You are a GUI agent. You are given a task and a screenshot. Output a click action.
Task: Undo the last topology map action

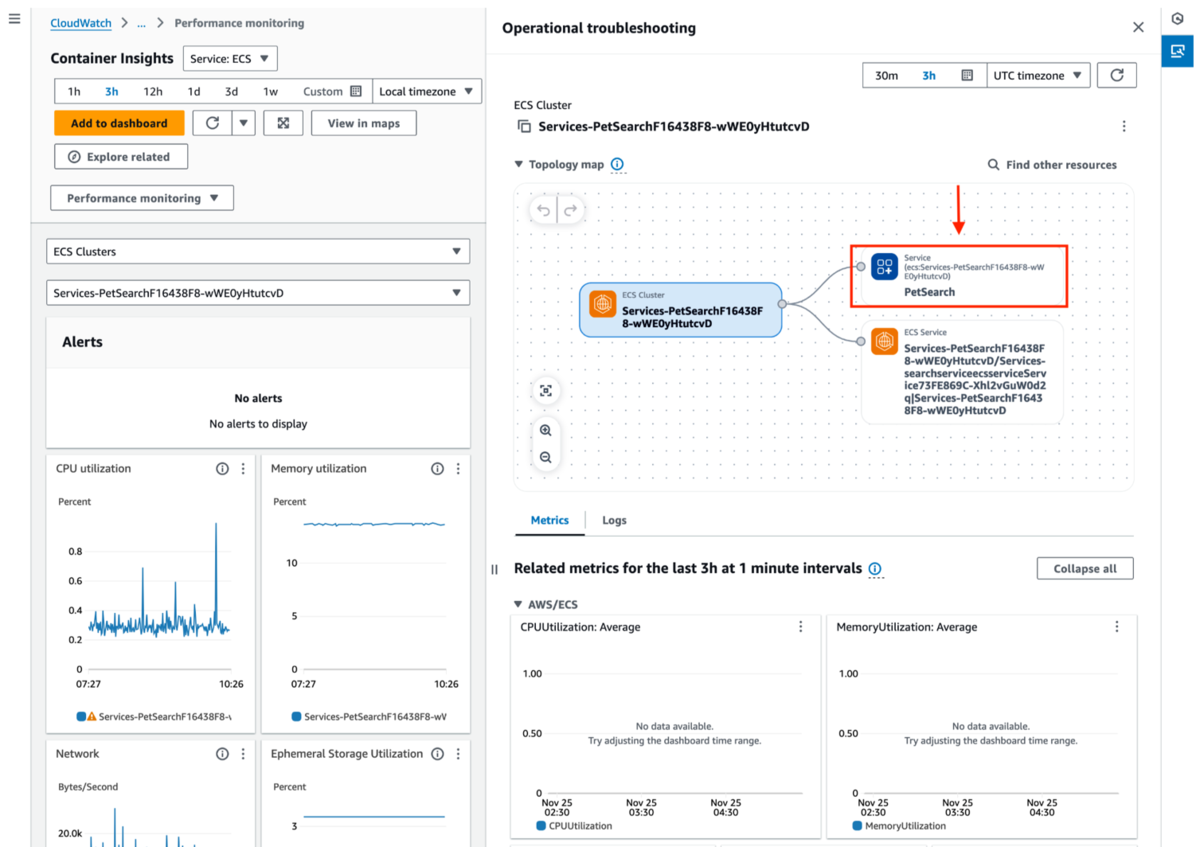point(543,210)
